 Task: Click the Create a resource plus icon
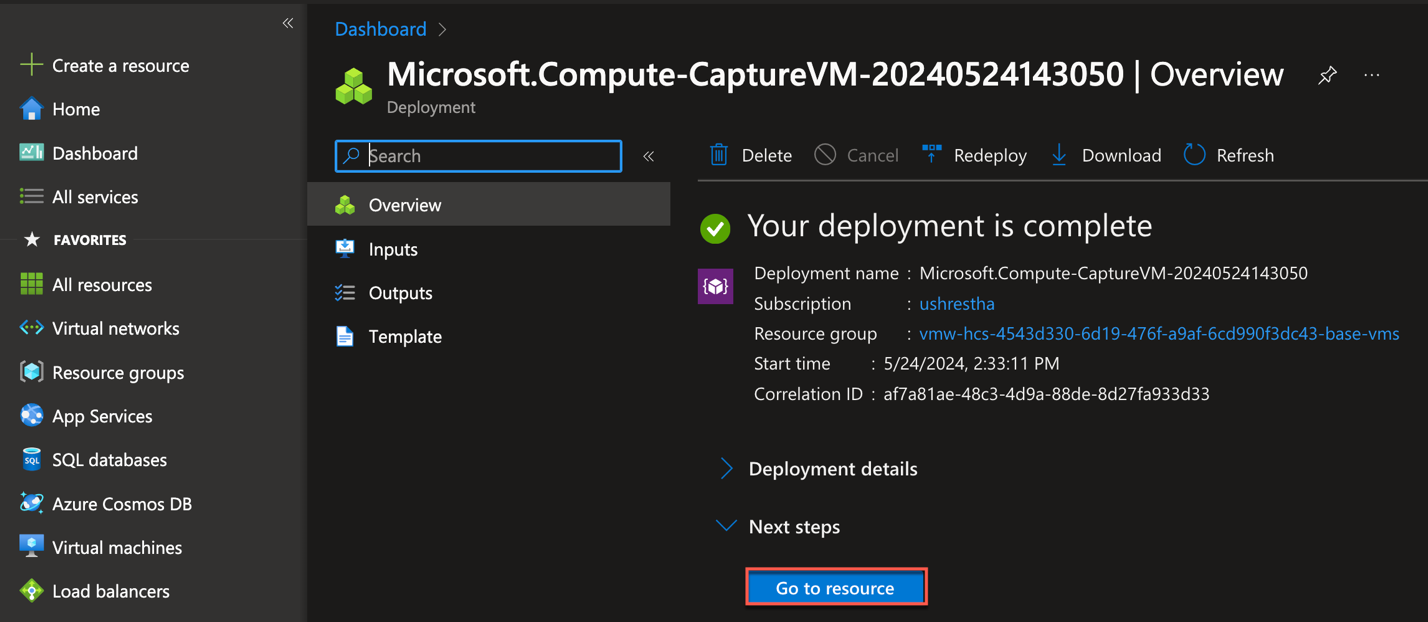click(31, 65)
